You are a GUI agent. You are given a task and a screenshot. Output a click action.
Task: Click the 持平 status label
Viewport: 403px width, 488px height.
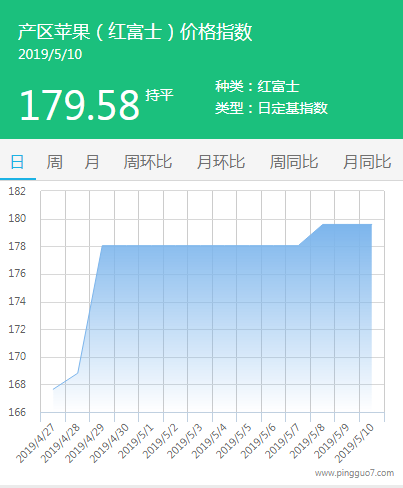[x=159, y=95]
